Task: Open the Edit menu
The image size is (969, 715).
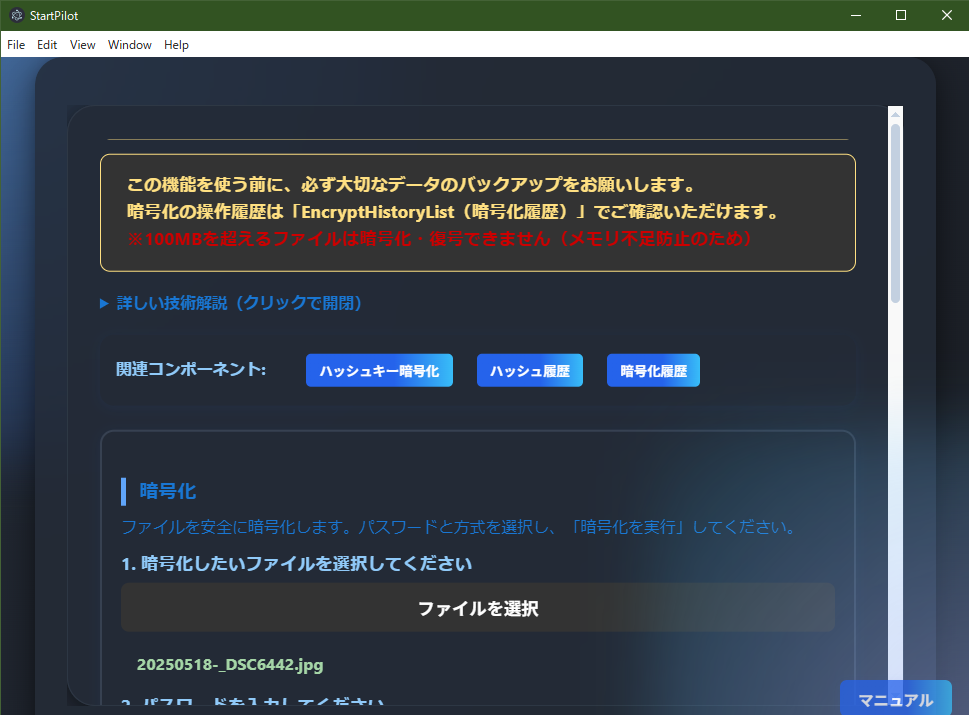Action: (47, 45)
